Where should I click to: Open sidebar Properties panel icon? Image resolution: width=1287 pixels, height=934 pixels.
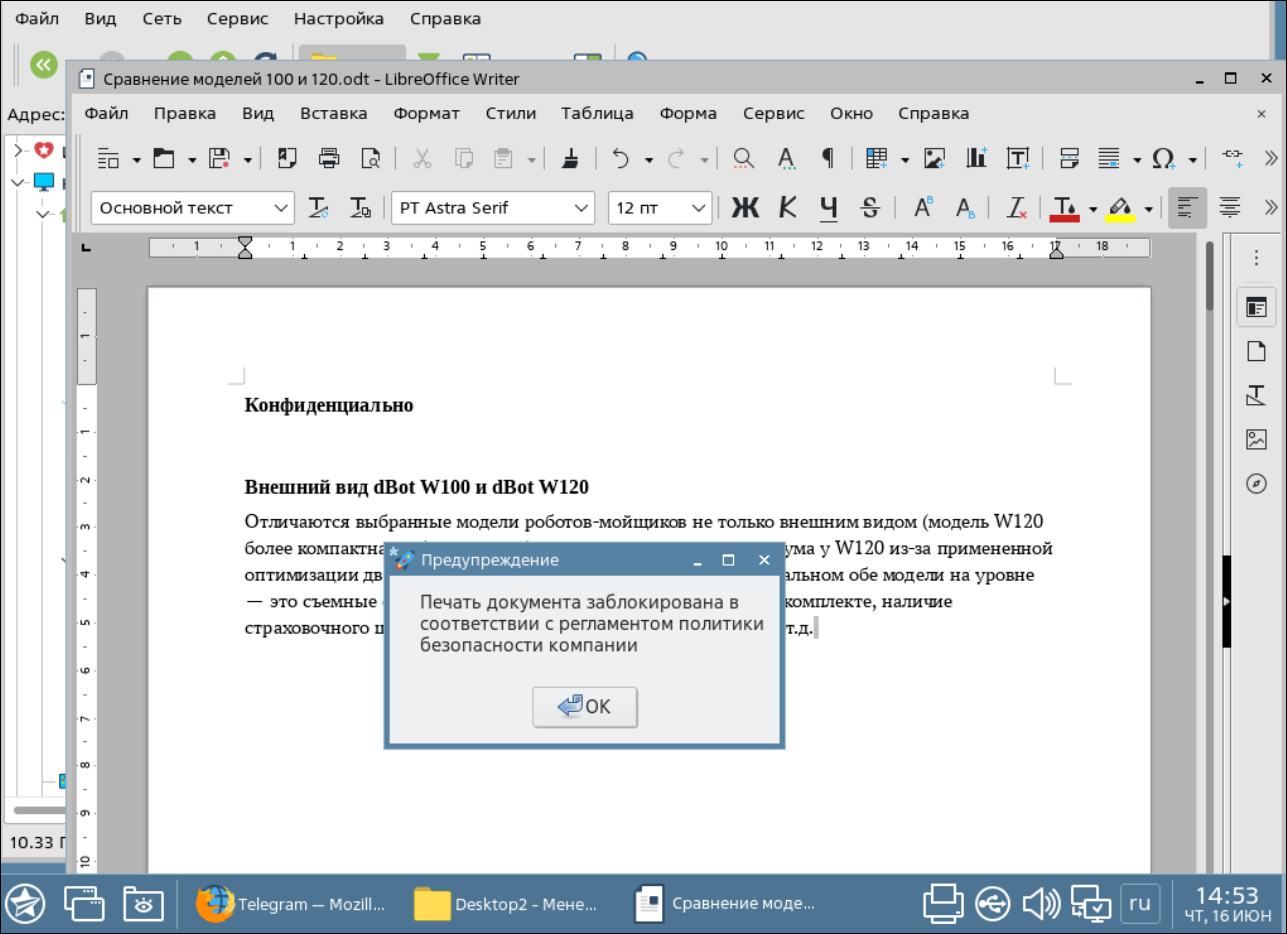[1257, 307]
